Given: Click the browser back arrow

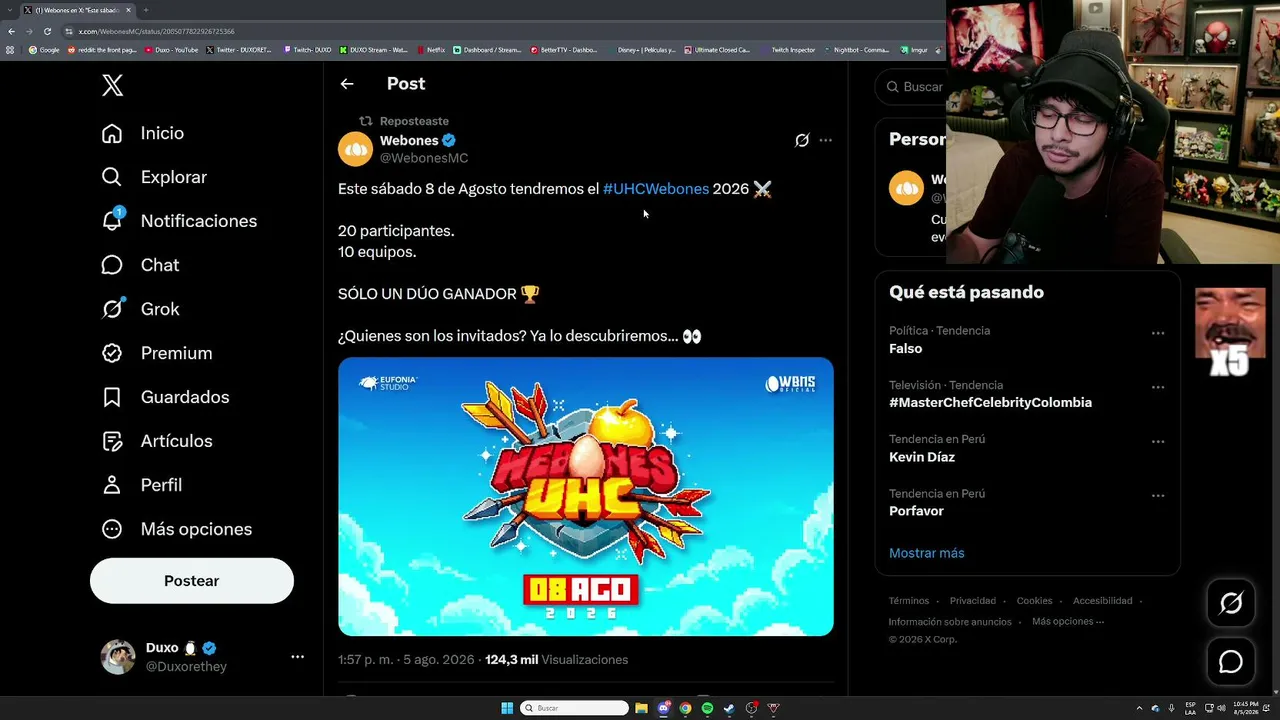Looking at the screenshot, I should tap(11, 31).
